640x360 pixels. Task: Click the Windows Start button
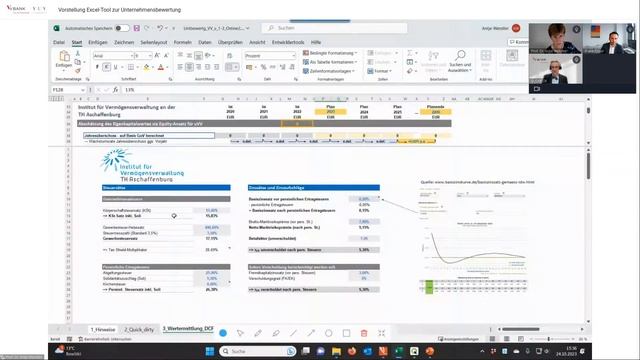(x=210, y=351)
